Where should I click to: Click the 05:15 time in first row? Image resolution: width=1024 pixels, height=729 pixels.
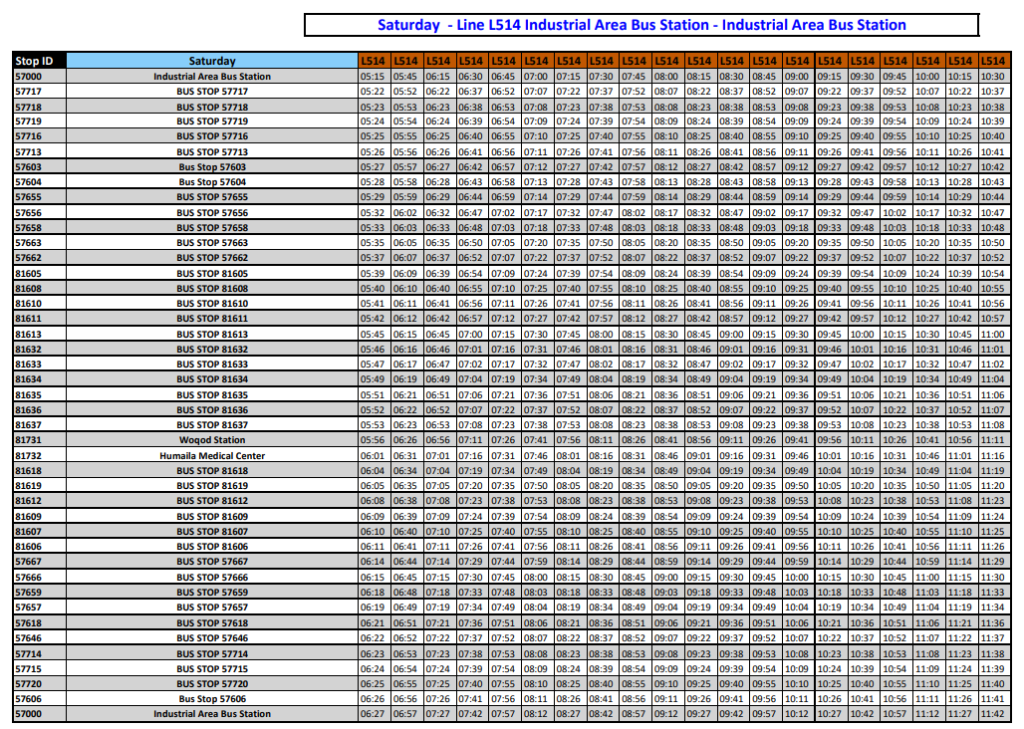(x=372, y=76)
